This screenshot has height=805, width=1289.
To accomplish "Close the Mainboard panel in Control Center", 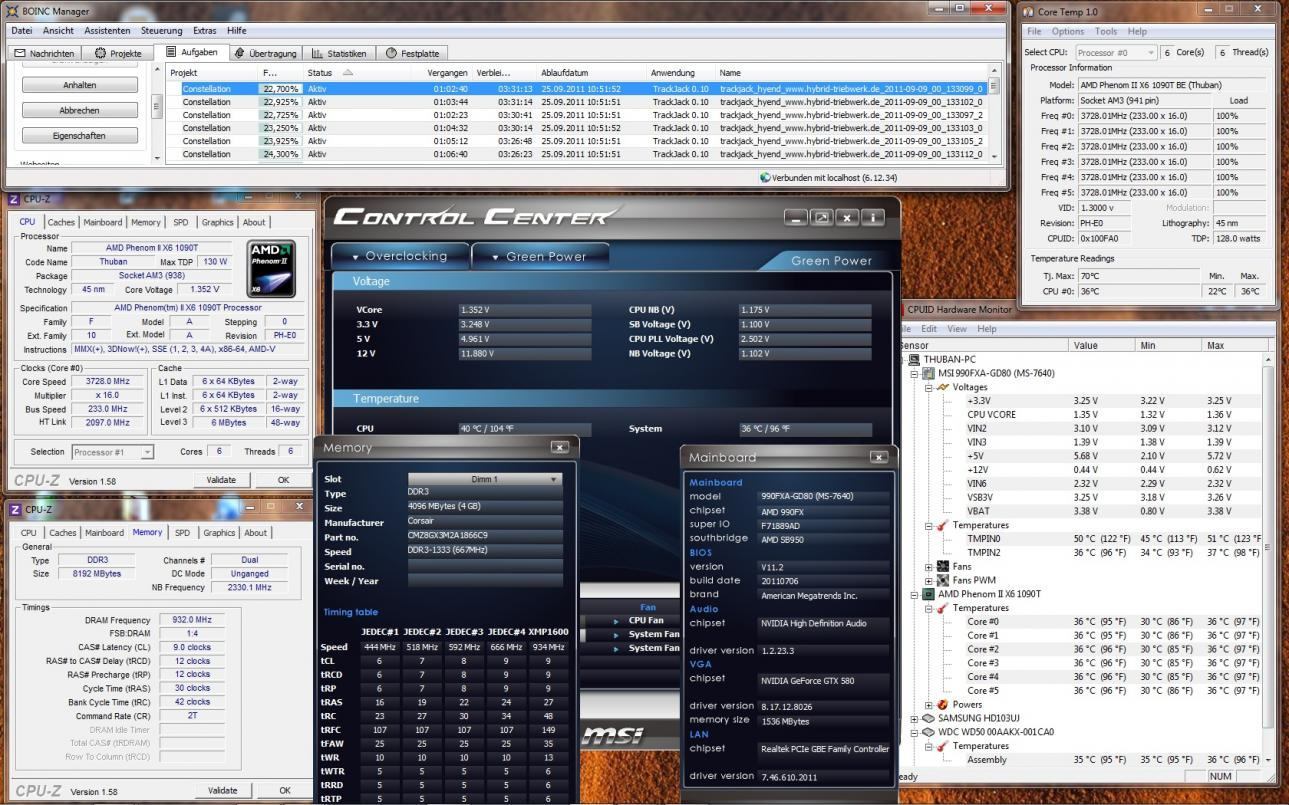I will 878,457.
